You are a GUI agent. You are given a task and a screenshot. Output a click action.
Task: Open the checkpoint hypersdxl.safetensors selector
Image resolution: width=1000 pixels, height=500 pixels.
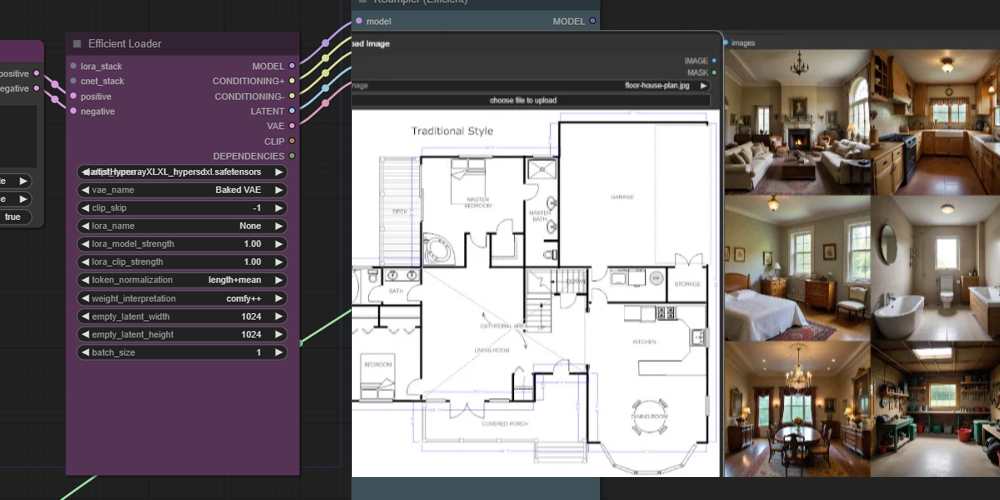tap(182, 172)
